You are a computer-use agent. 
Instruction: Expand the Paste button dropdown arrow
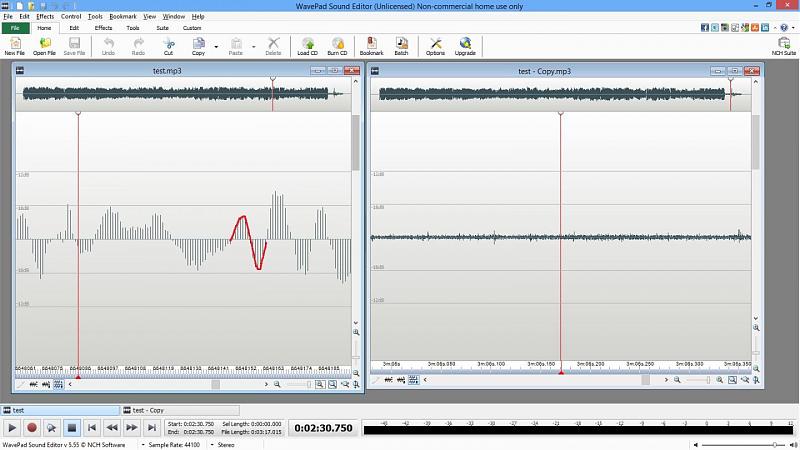254,46
